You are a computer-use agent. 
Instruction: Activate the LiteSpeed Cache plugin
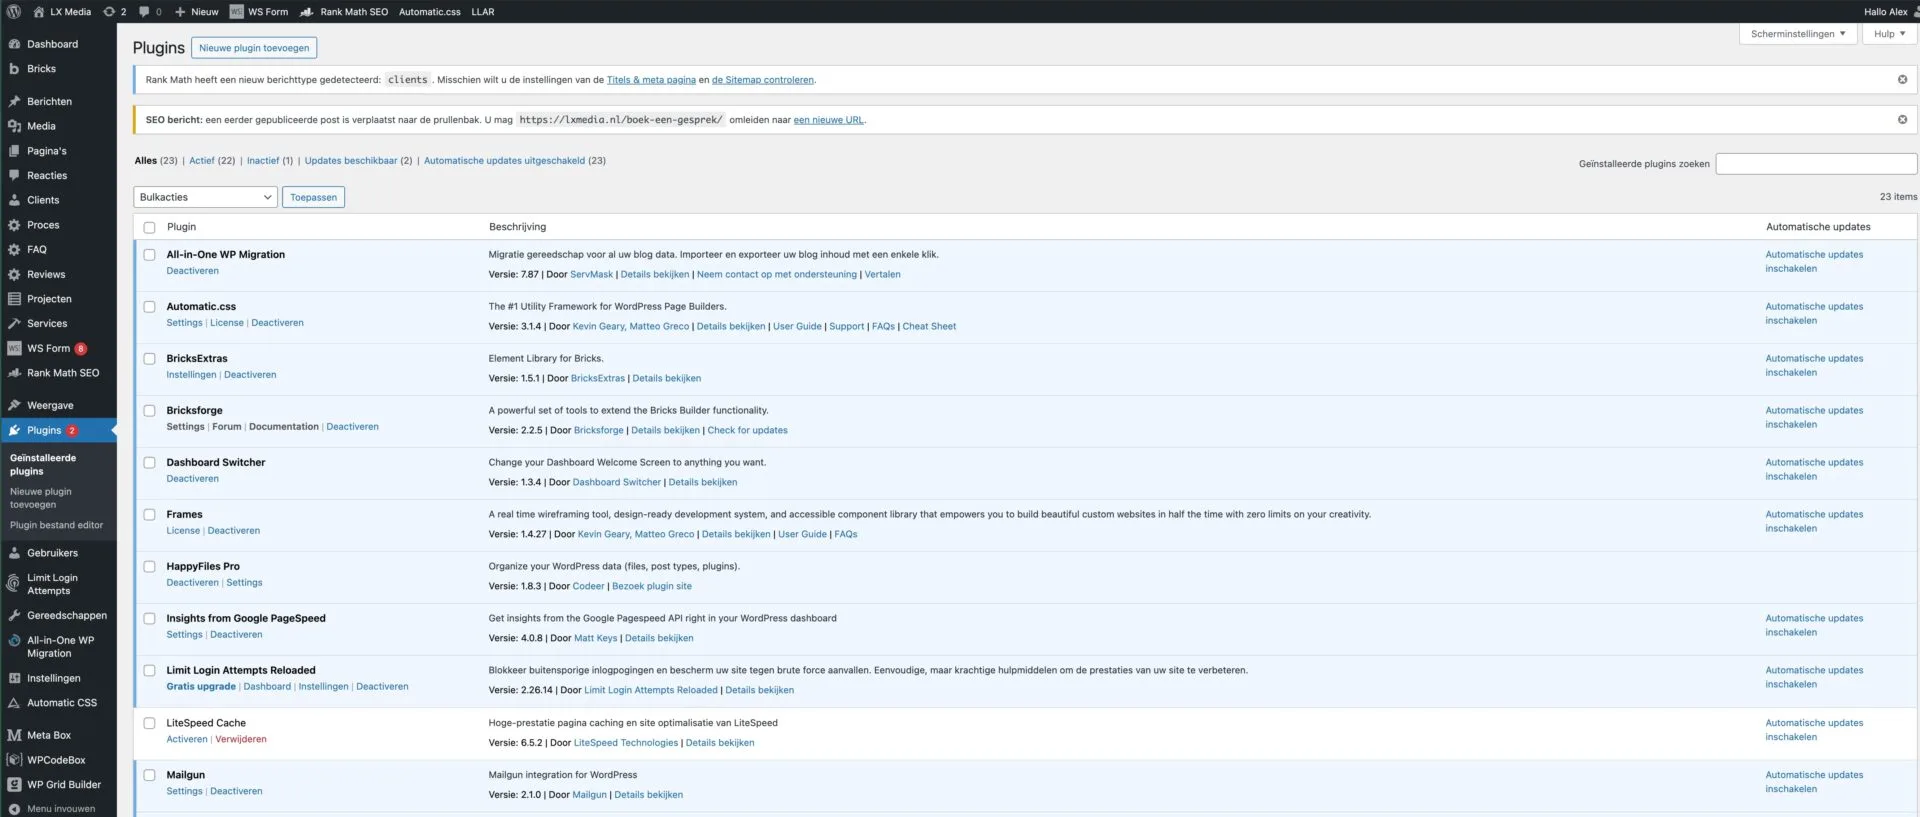coord(187,740)
